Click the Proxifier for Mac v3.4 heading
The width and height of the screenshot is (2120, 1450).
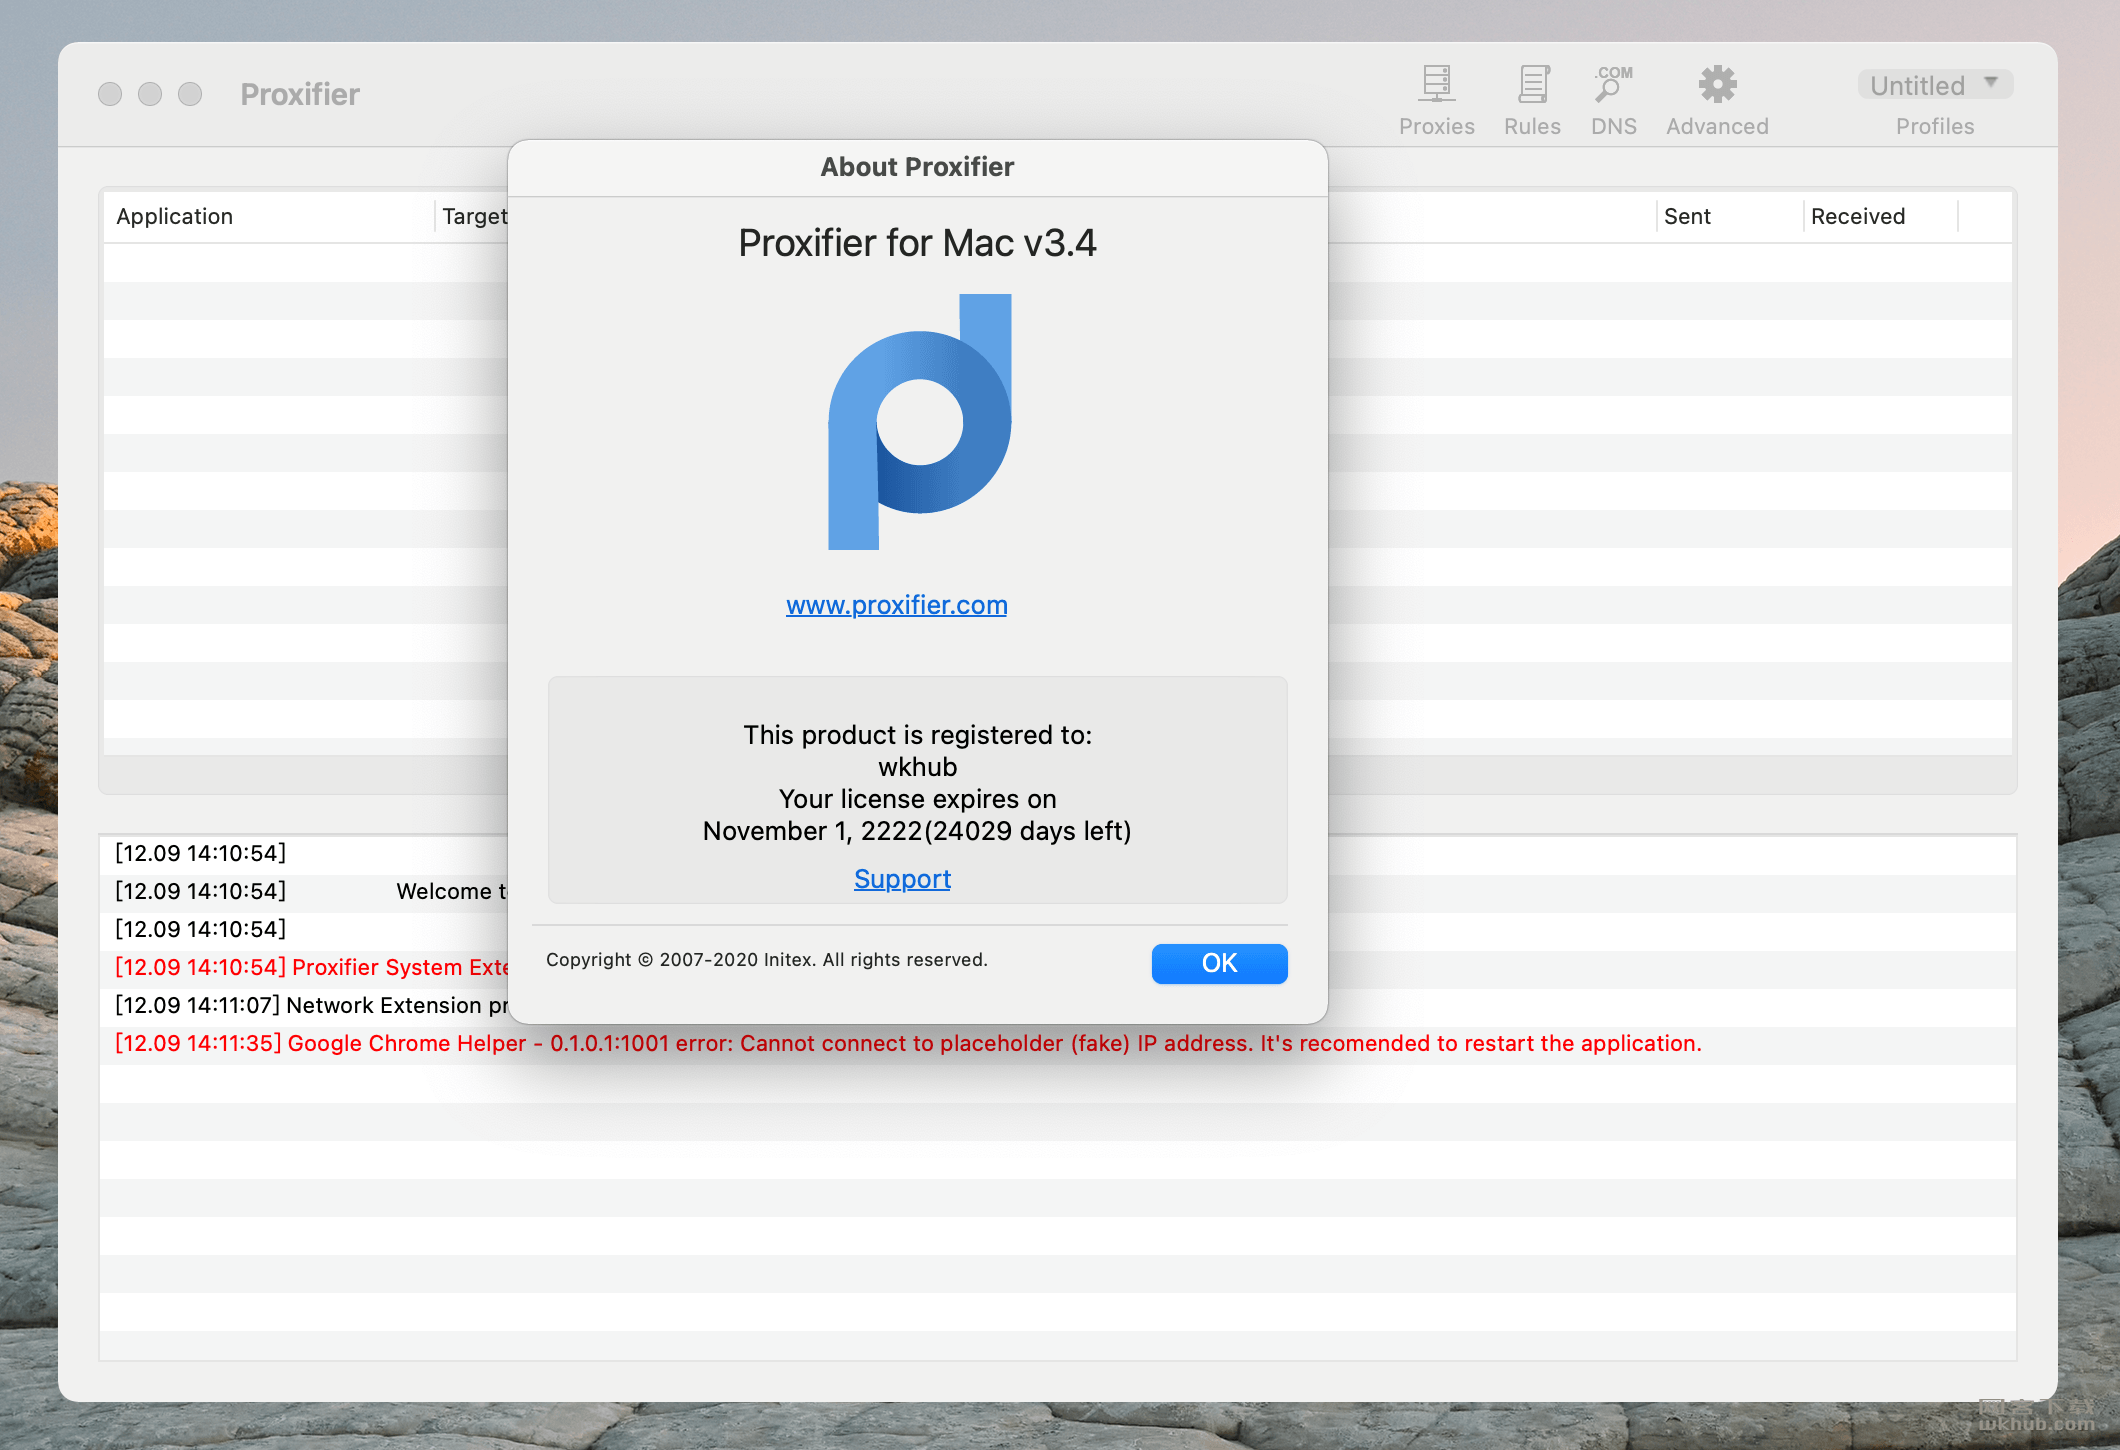pos(917,243)
